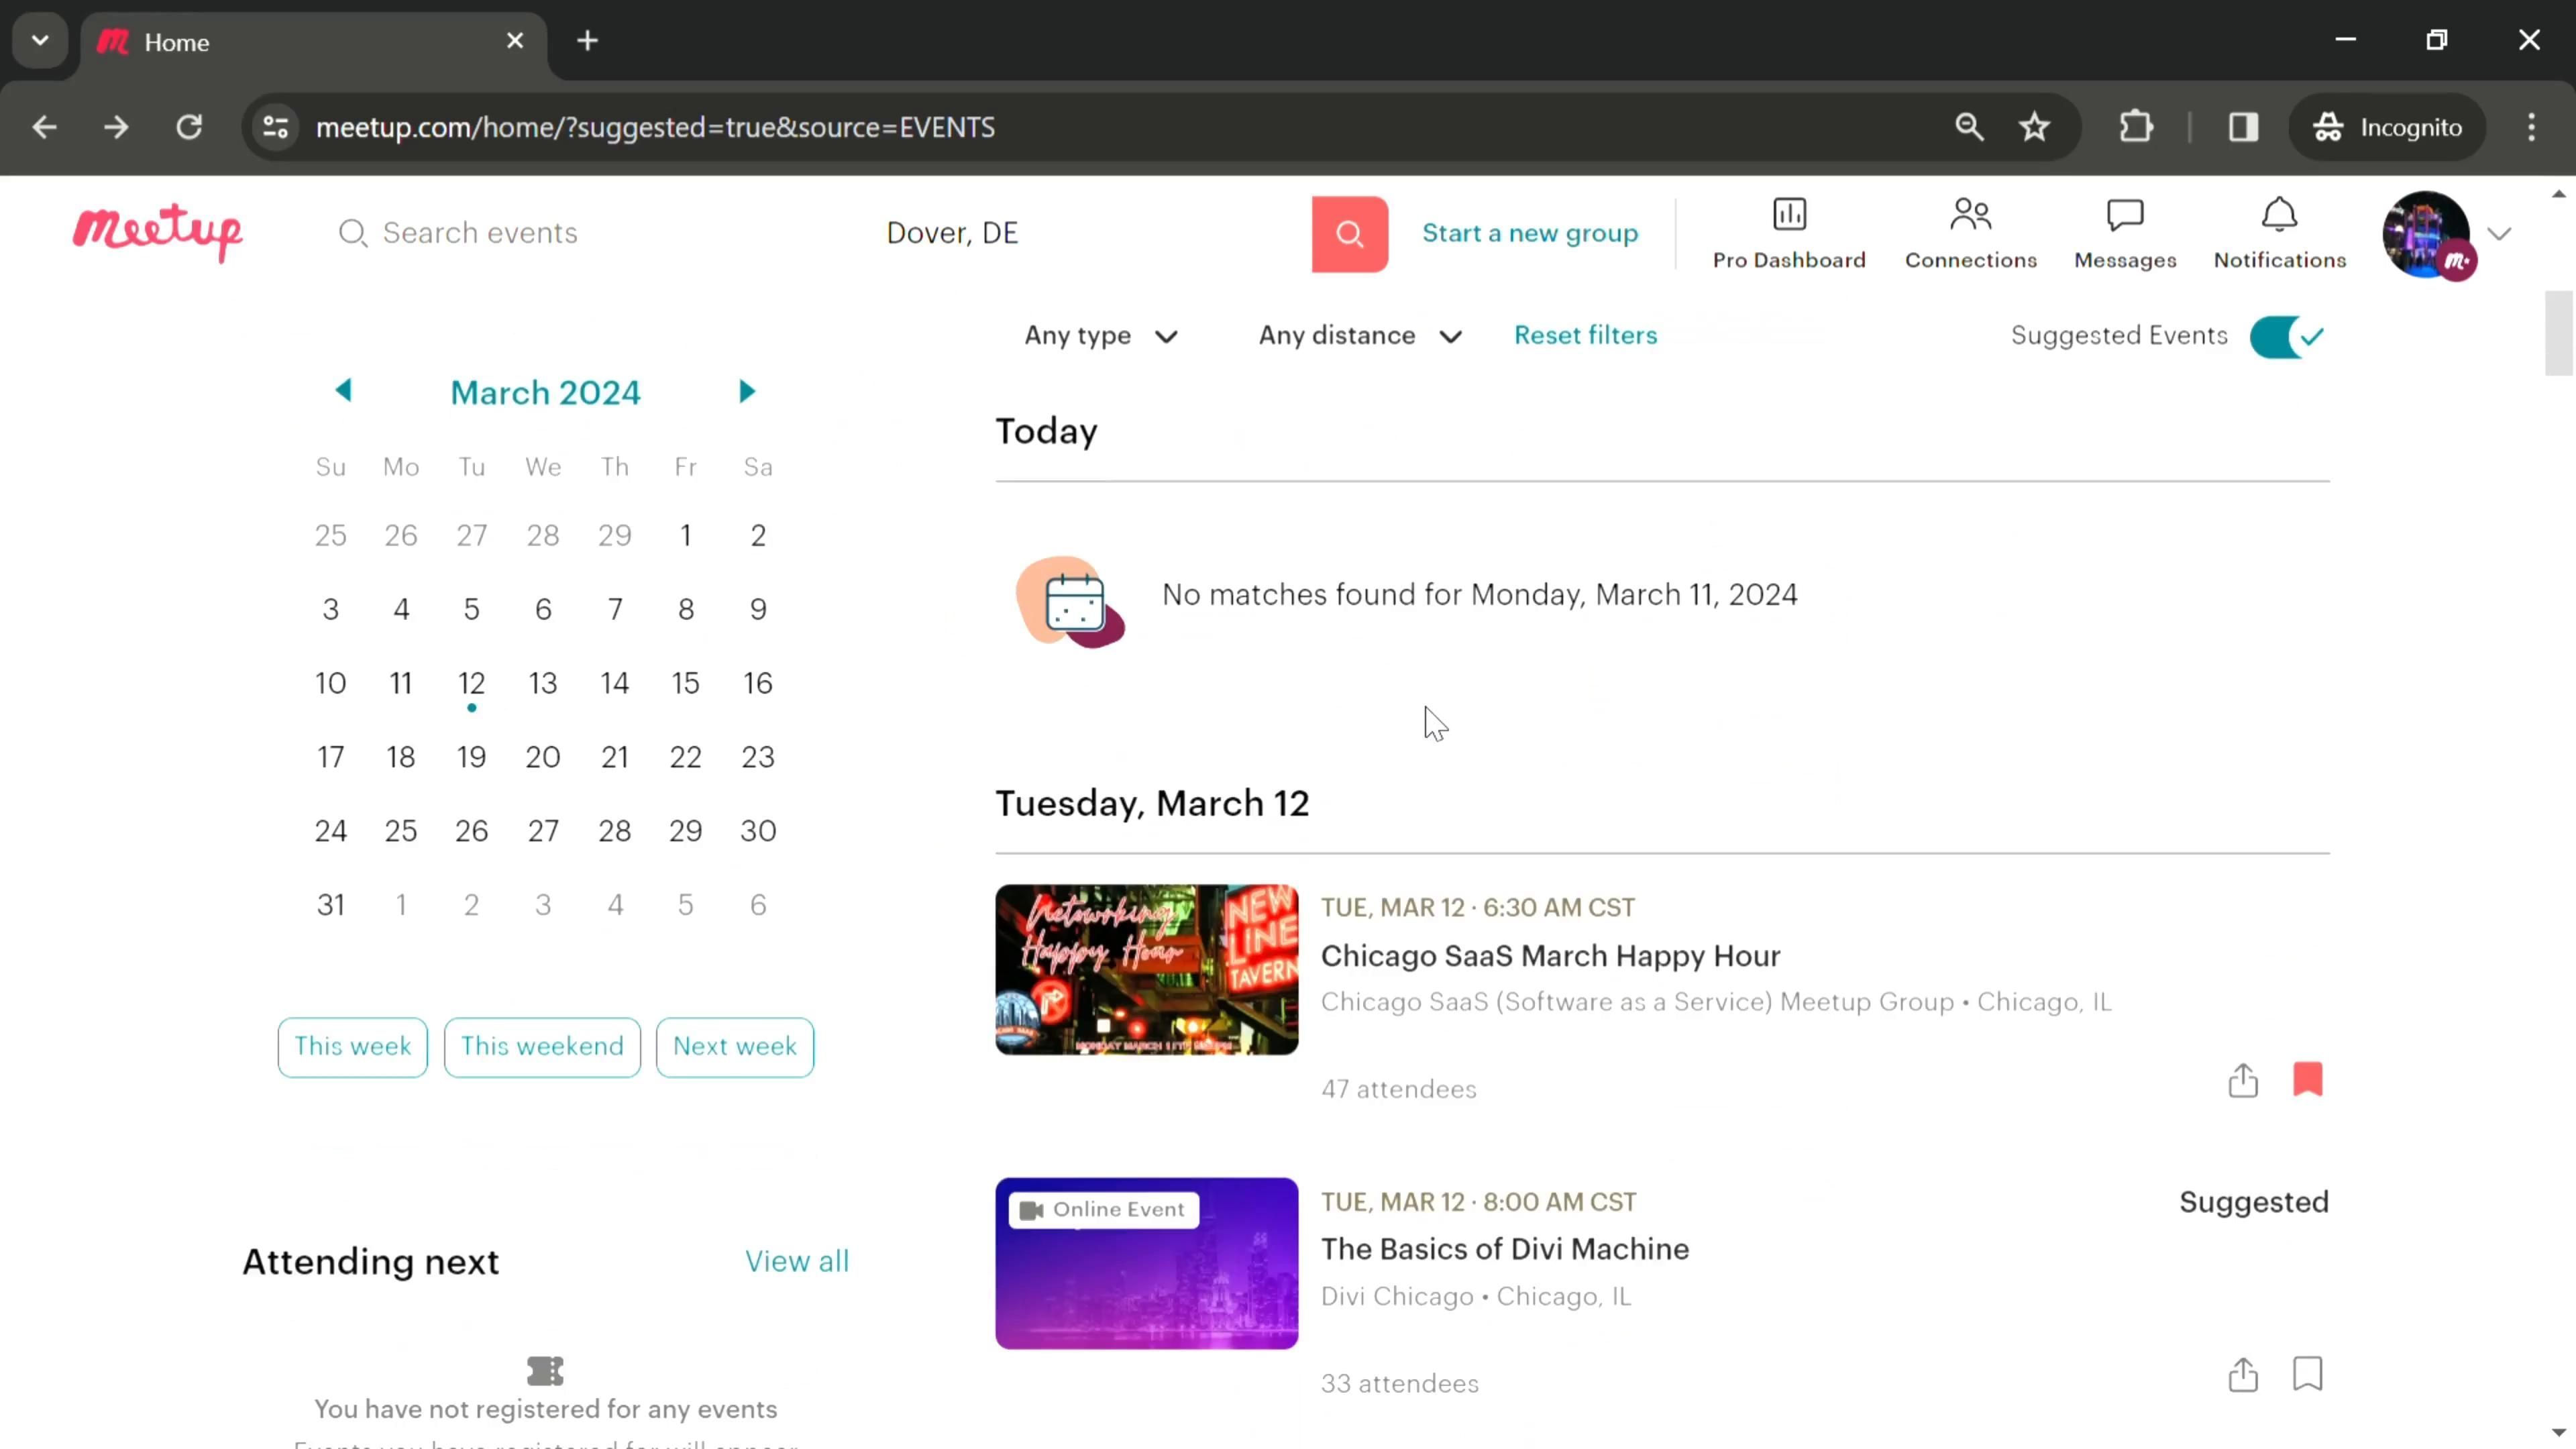Select March 12 on the calendar
The width and height of the screenshot is (2576, 1449).
point(471,684)
